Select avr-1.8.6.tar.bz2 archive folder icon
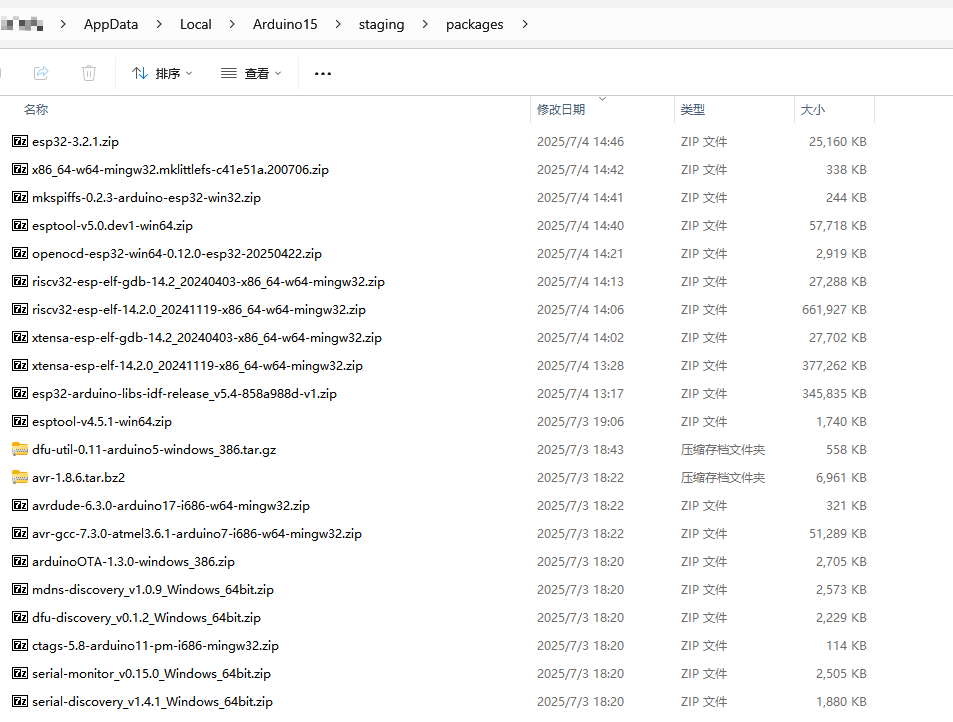This screenshot has height=722, width=953. [x=20, y=477]
